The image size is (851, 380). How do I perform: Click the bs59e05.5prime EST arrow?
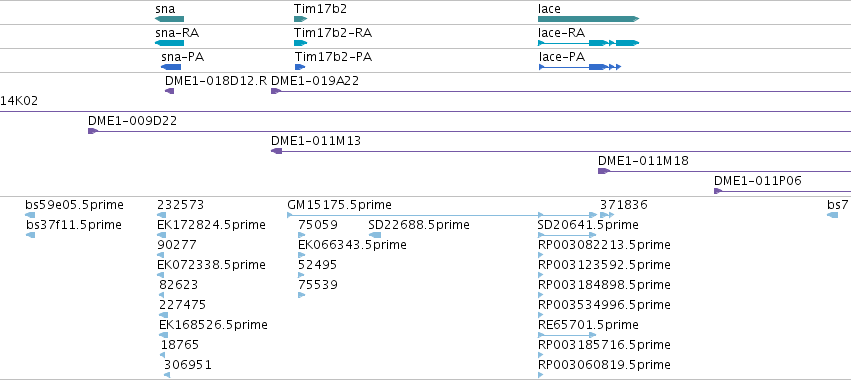point(30,215)
